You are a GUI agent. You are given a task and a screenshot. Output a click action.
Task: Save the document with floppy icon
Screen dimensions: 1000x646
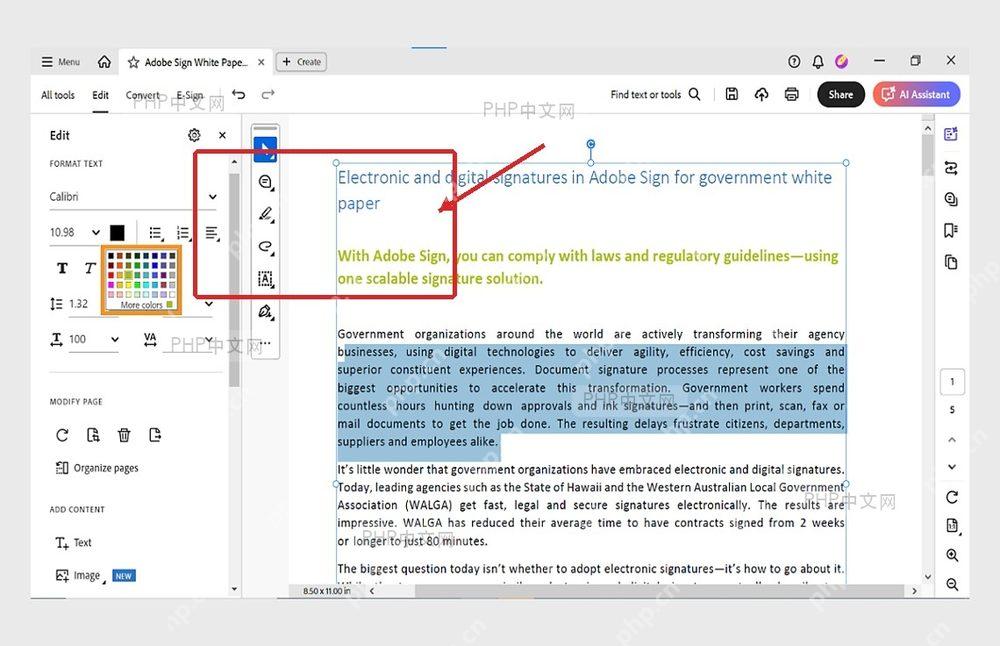(732, 94)
